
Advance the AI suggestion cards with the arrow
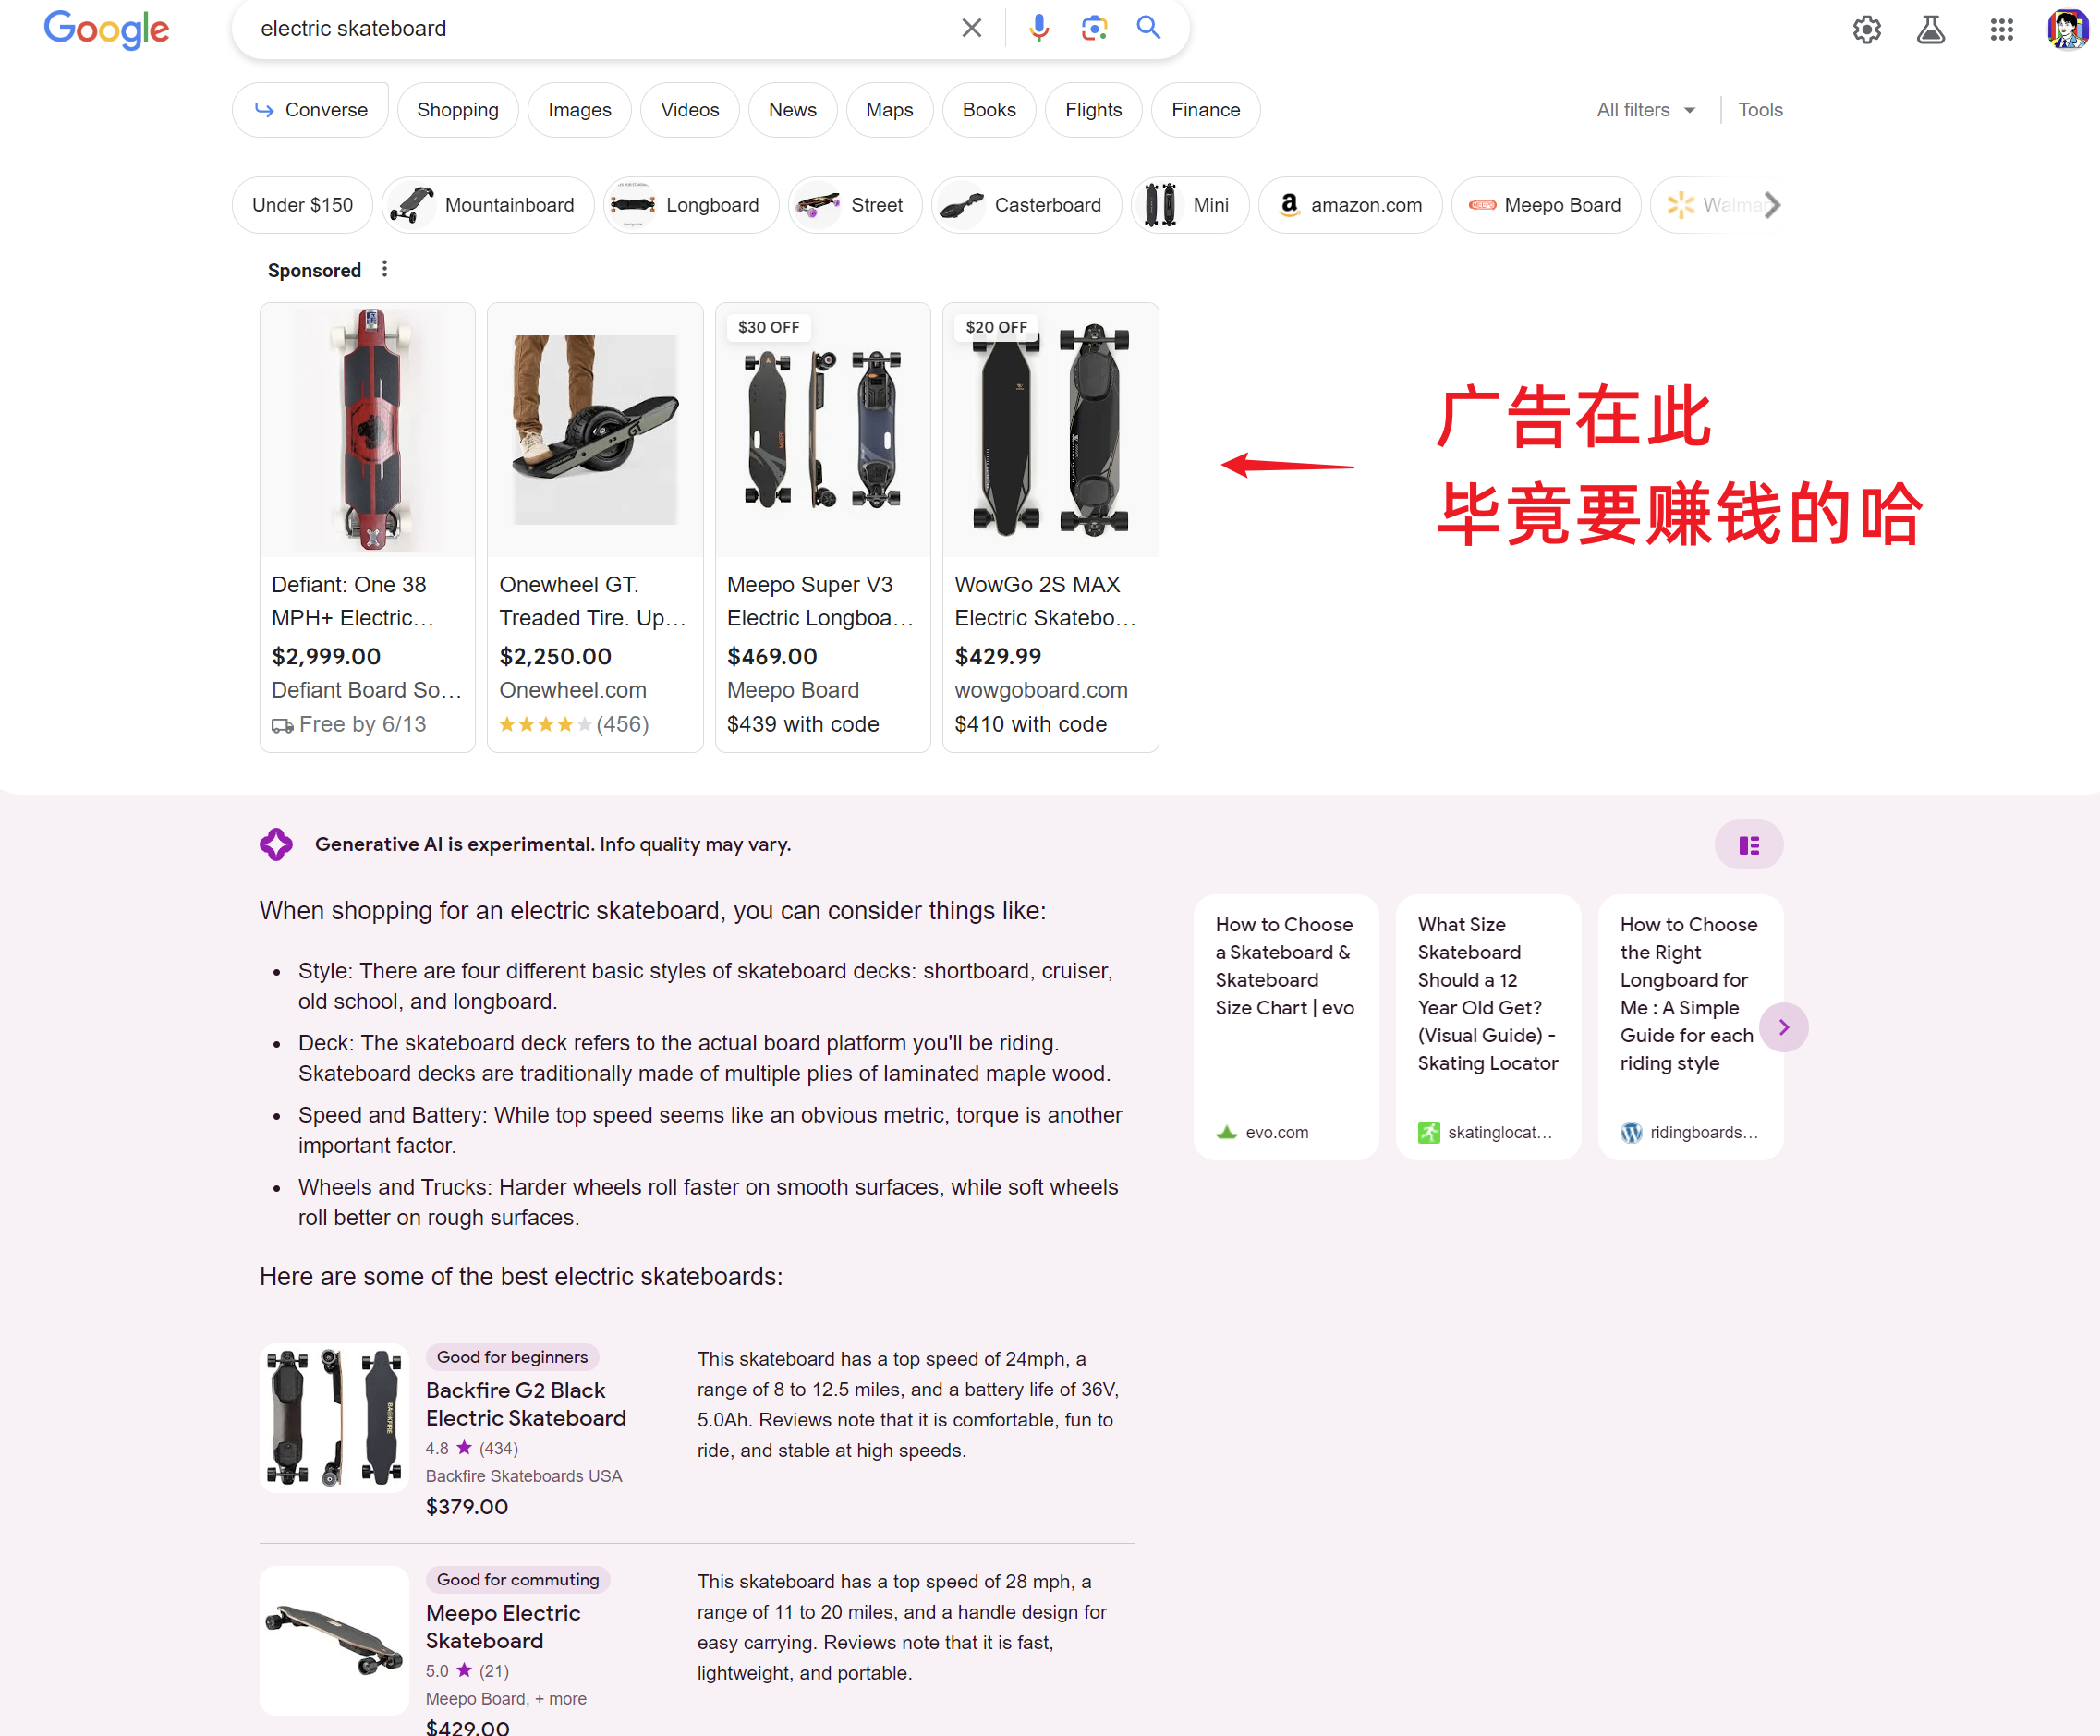[1784, 1026]
